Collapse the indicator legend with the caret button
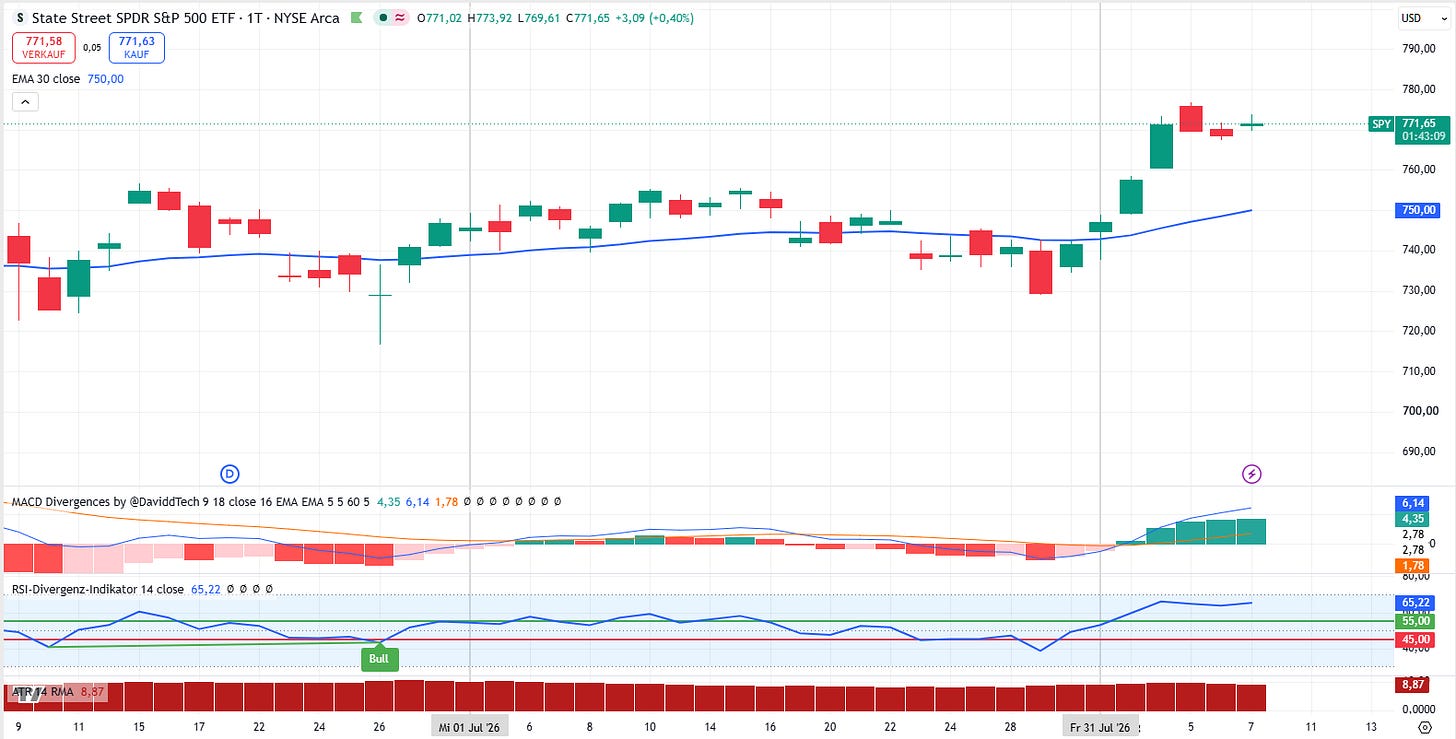This screenshot has width=1456, height=739. (x=25, y=101)
